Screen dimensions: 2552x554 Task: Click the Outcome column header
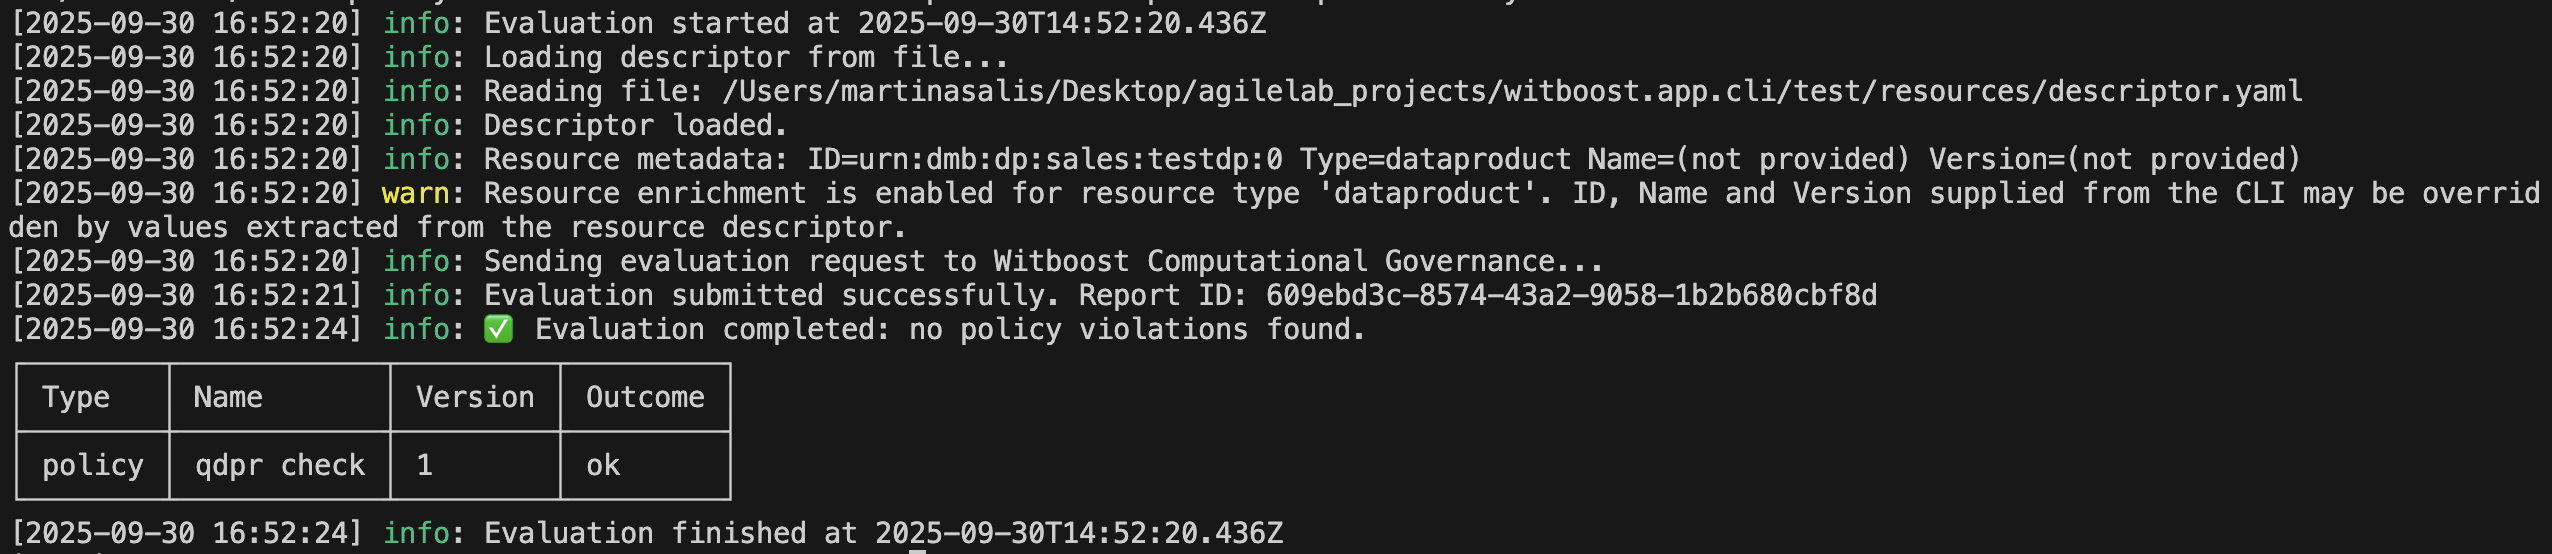645,397
